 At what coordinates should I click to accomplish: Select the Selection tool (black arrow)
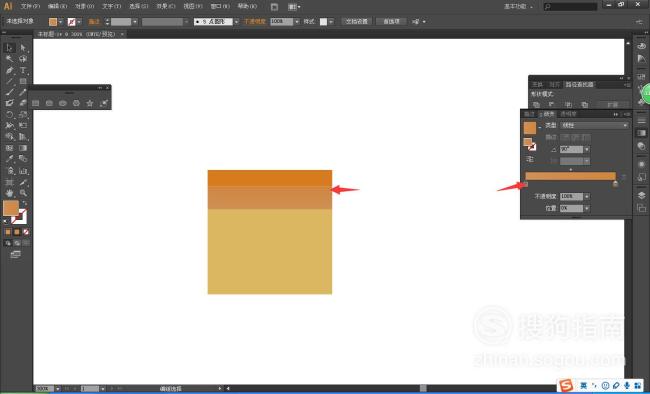point(9,48)
